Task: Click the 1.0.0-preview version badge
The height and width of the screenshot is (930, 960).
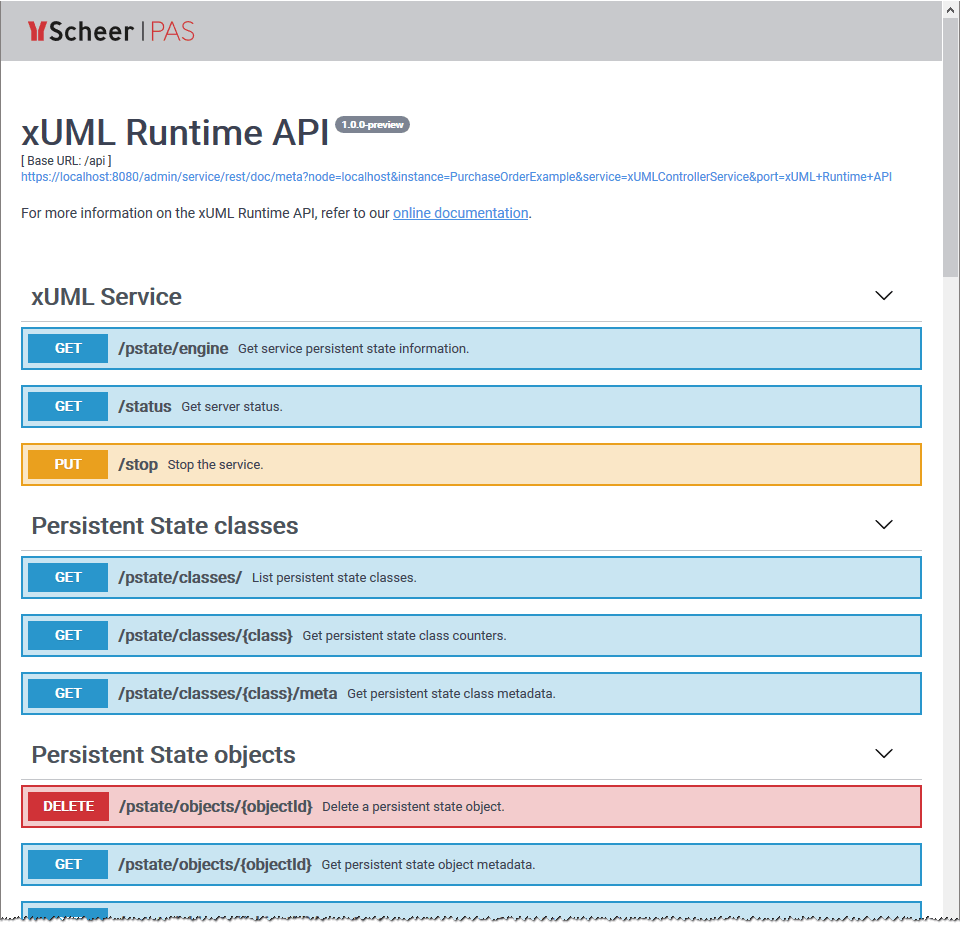Action: pos(371,124)
